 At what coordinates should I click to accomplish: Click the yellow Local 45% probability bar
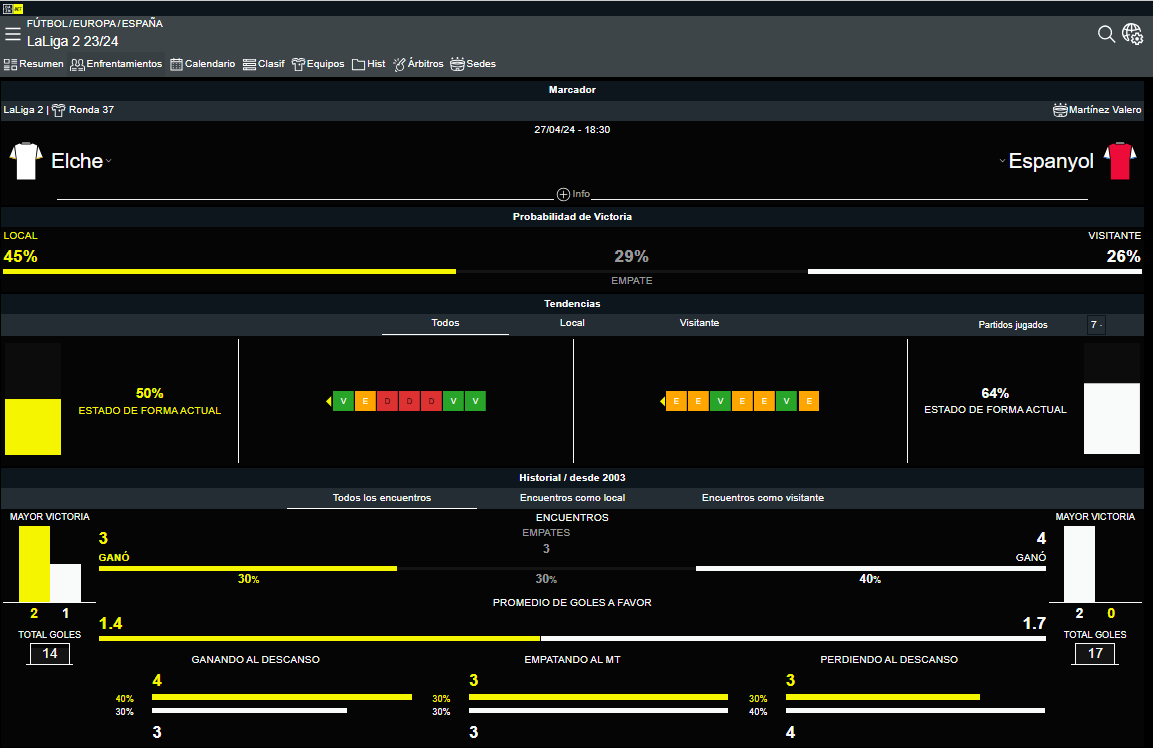pyautogui.click(x=229, y=271)
